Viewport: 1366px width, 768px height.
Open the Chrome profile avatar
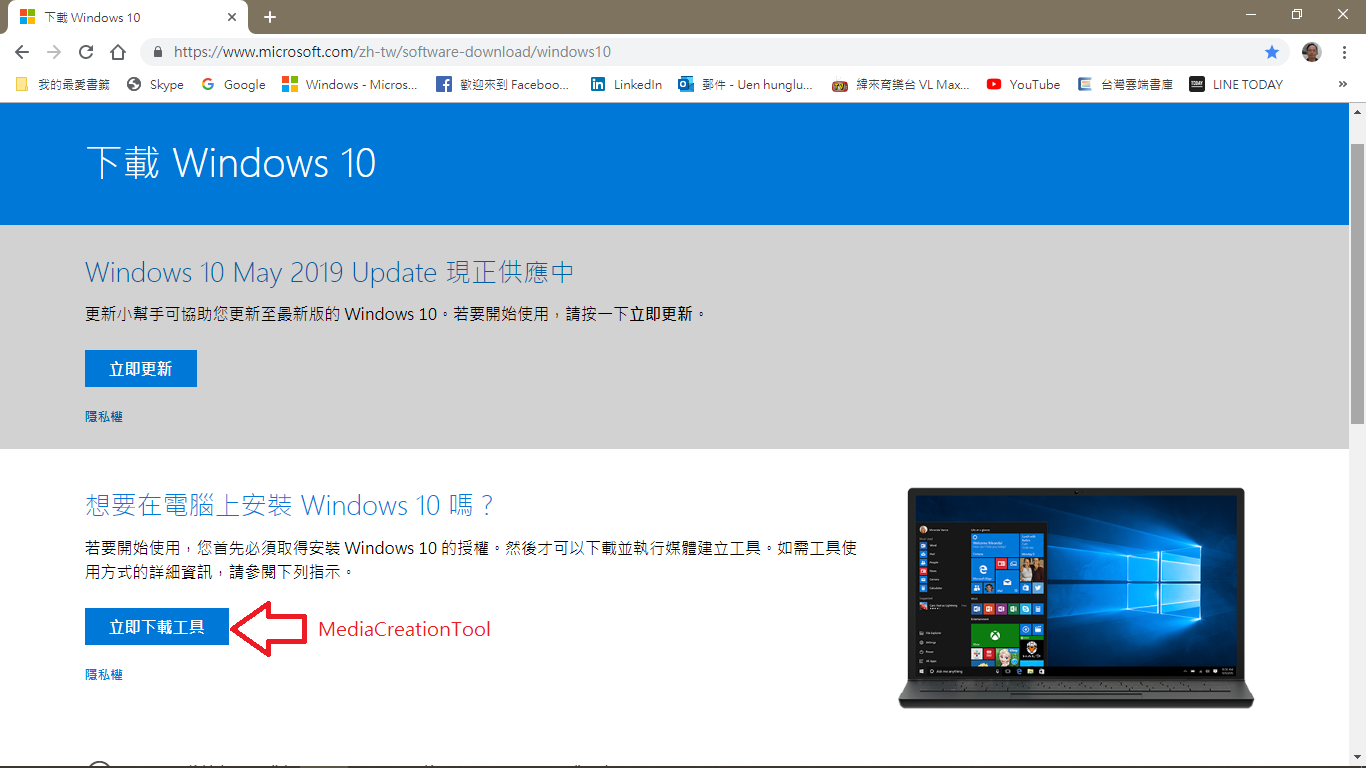pos(1312,52)
